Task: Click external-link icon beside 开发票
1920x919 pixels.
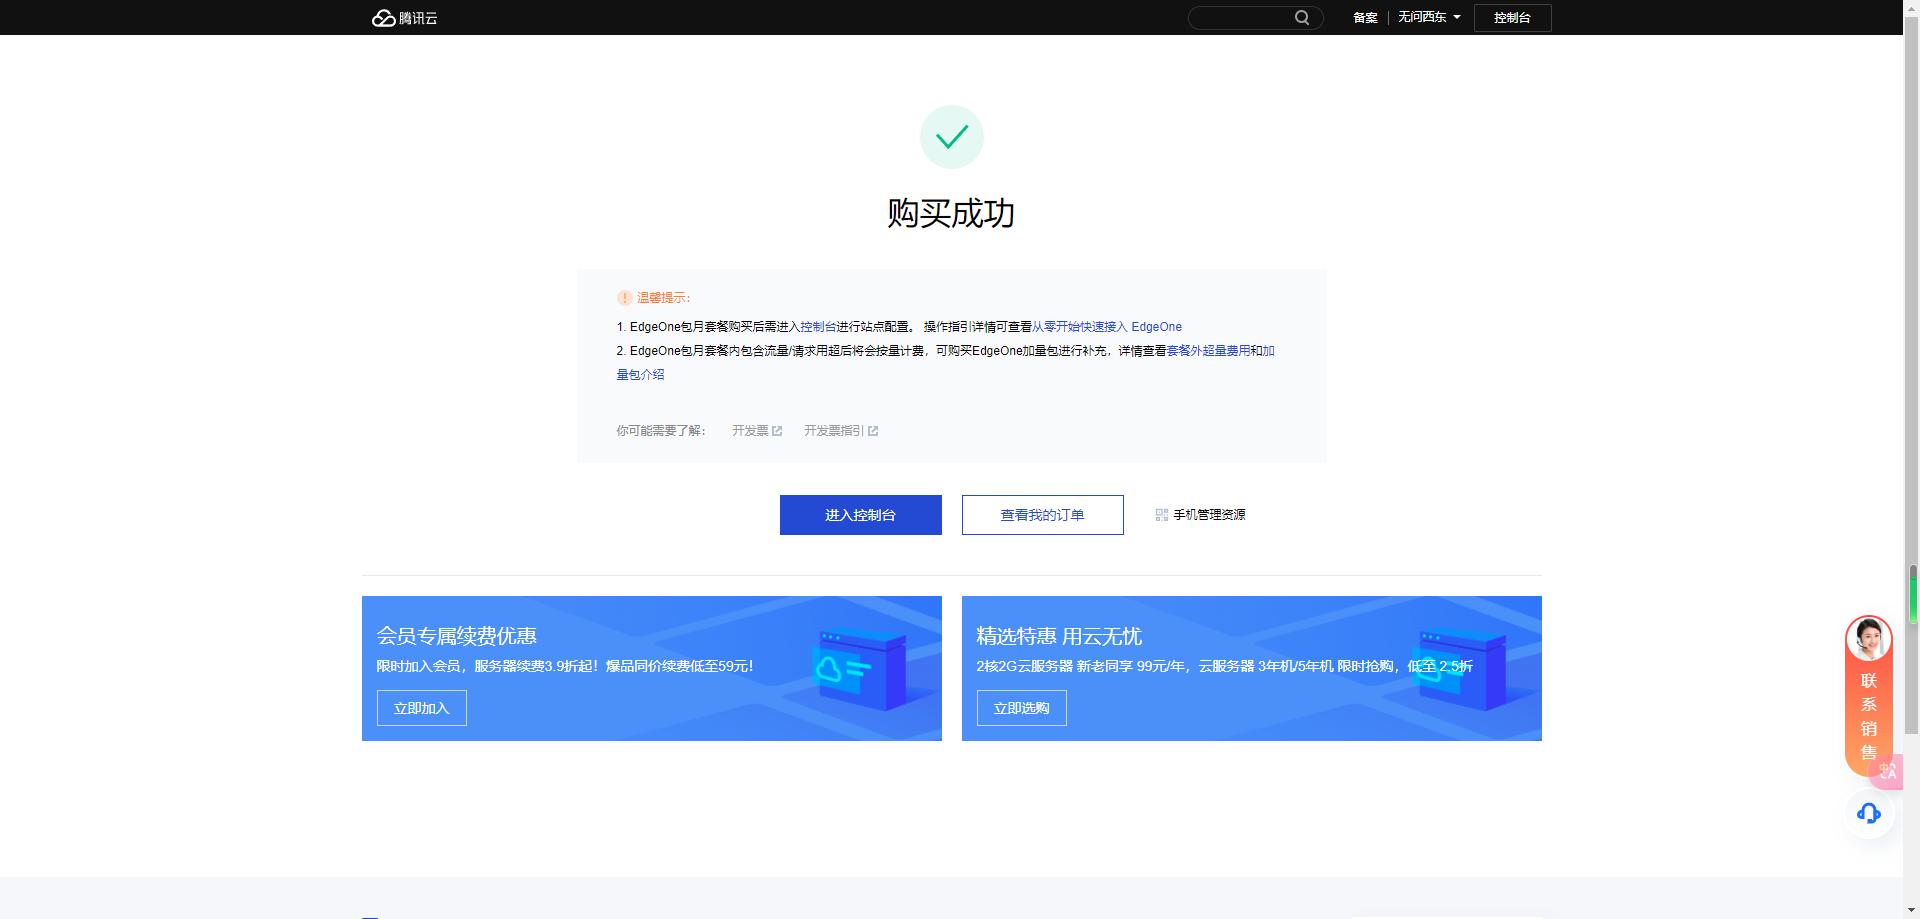Action: [777, 431]
